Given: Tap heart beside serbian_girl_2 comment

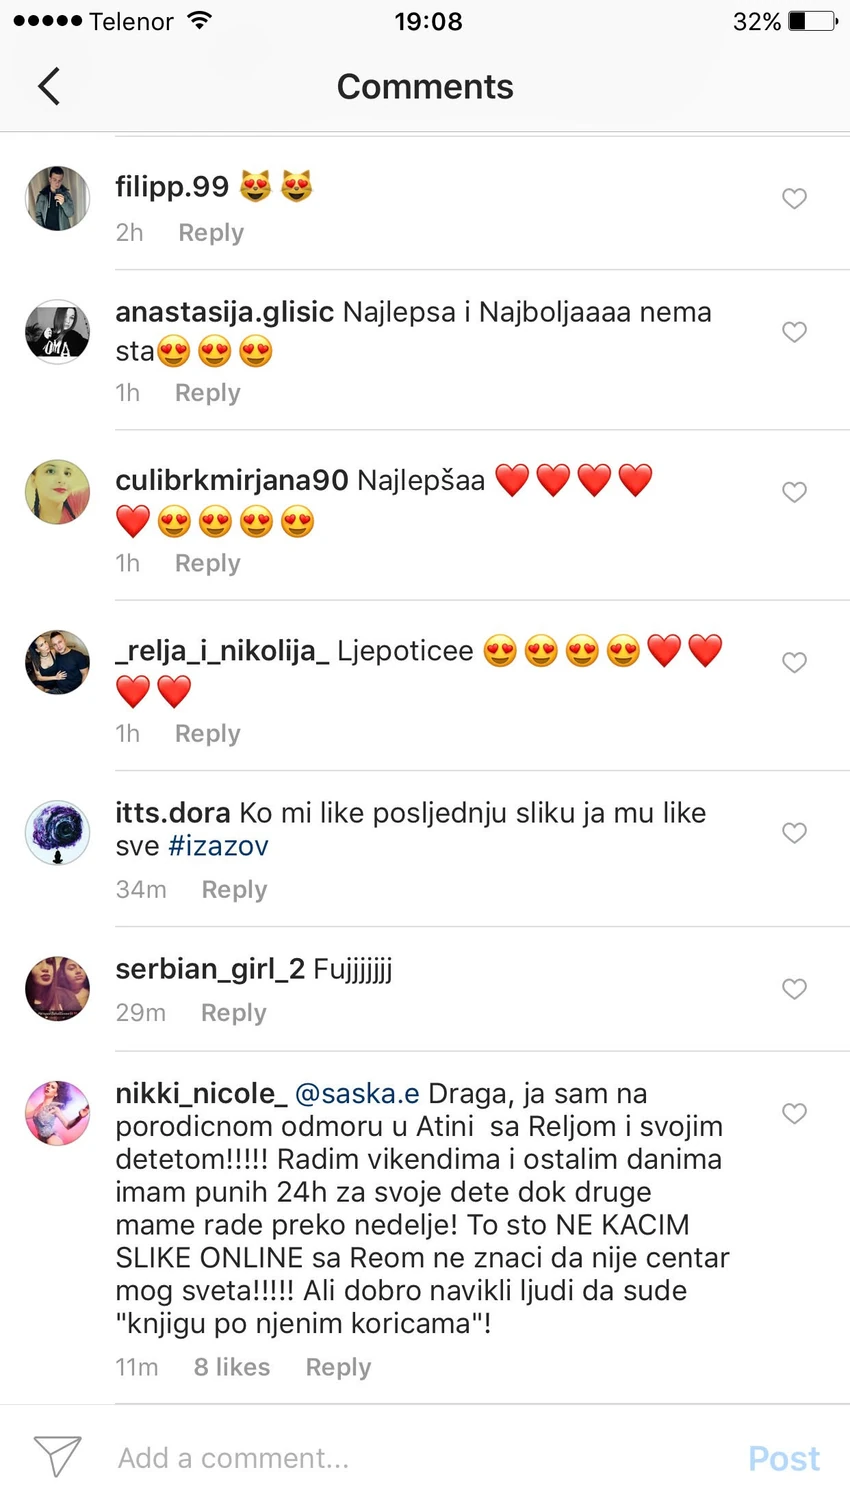Looking at the screenshot, I should (794, 988).
